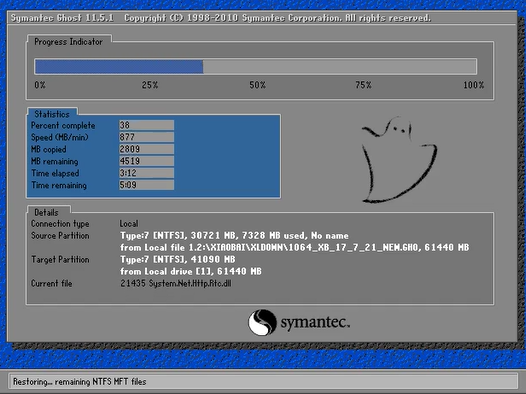Click the symantec wordmark text
Image resolution: width=526 pixels, height=394 pixels.
[x=315, y=323]
